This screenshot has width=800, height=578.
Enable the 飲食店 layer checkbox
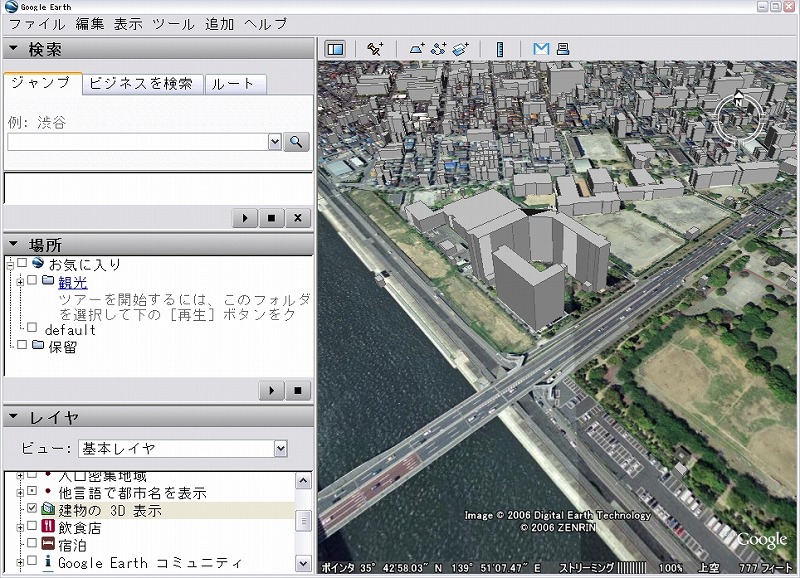[x=32, y=525]
